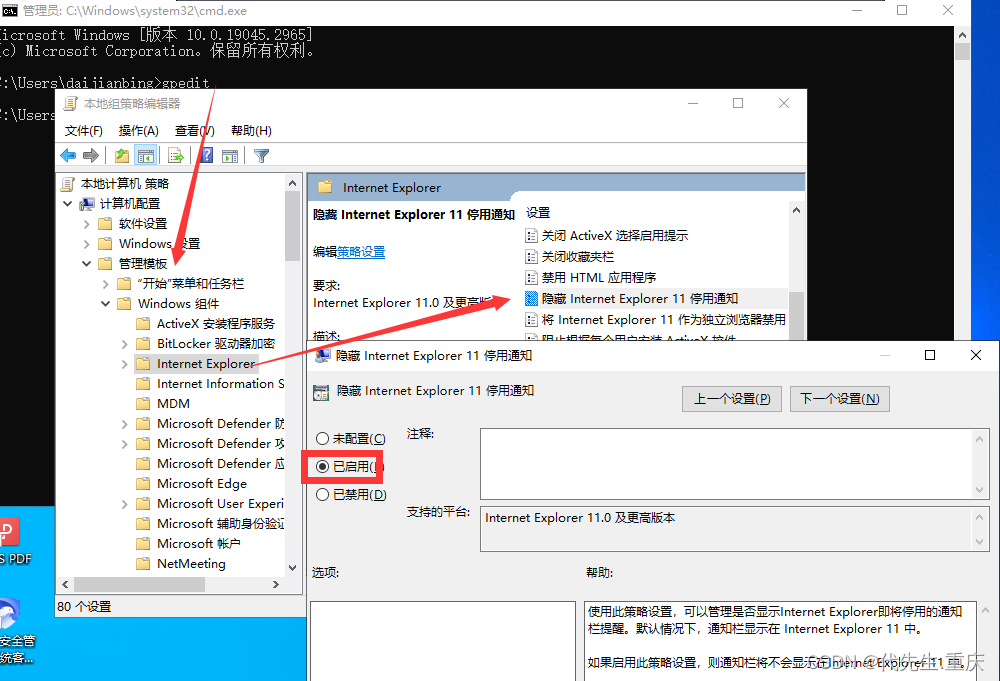Click the cmd.exe window title icon
The image size is (1000, 681).
click(x=10, y=10)
